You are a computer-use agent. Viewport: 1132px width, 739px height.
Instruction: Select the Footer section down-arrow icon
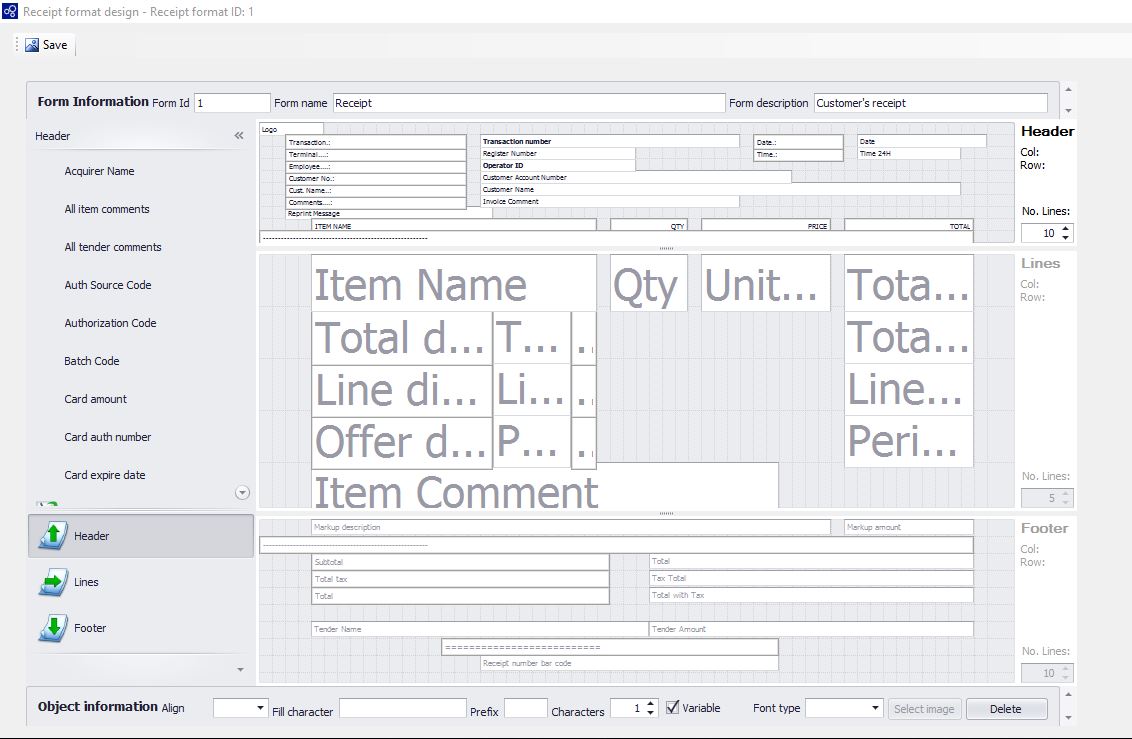[x=52, y=628]
